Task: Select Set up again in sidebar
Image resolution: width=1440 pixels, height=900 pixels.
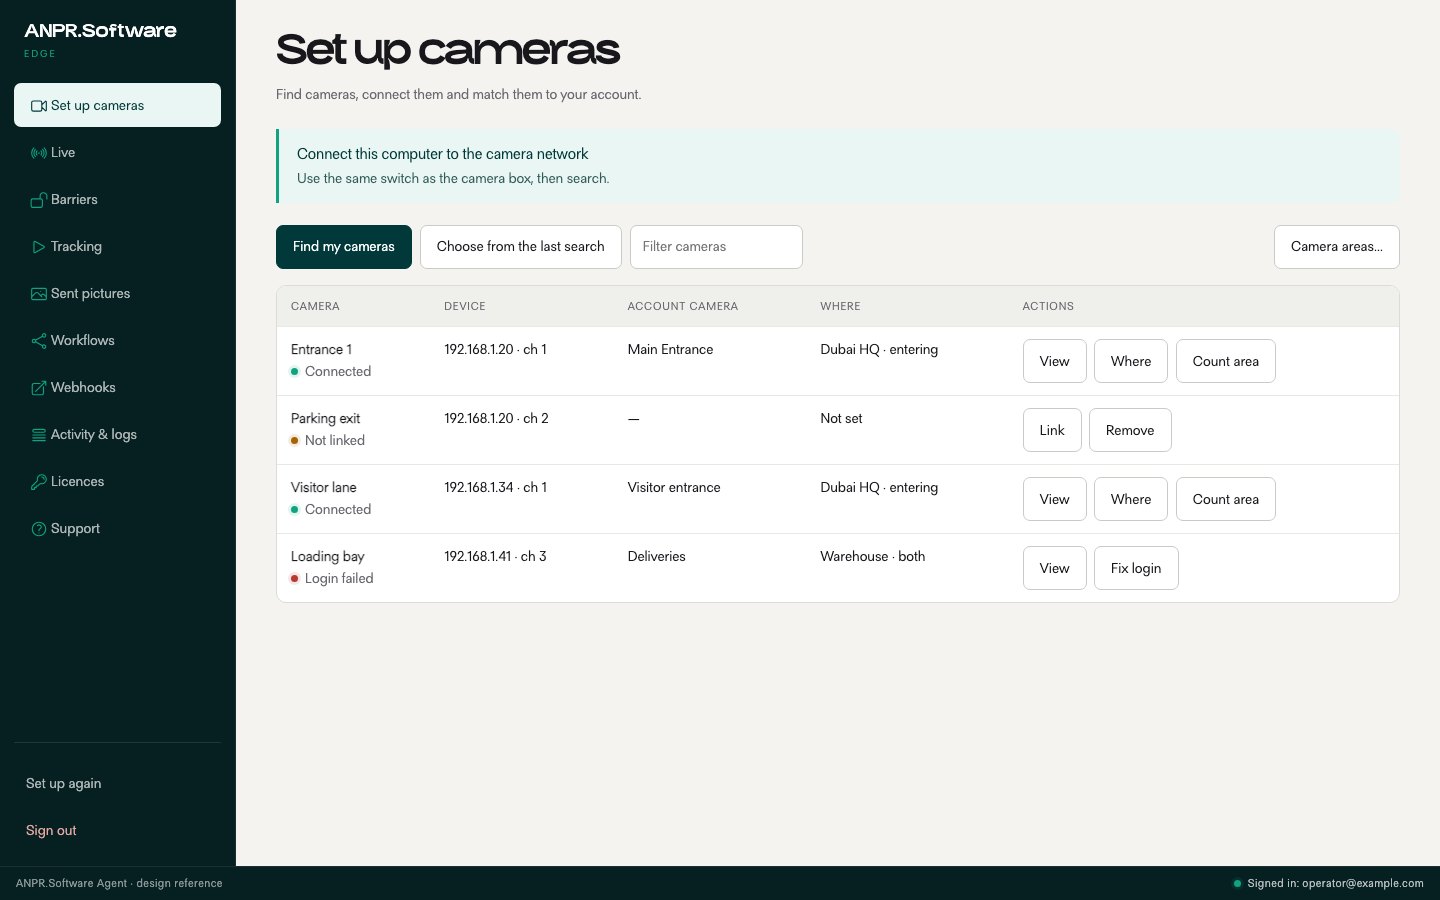Action: point(117,783)
